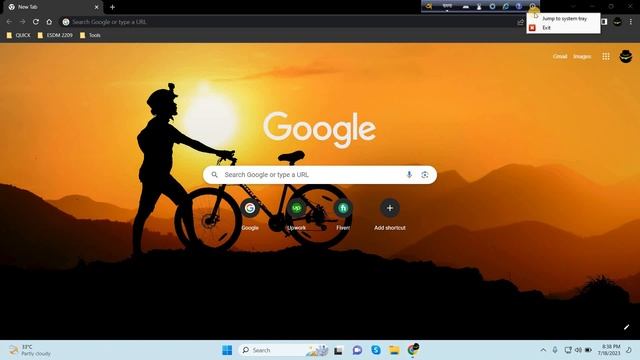Open the Chrome profile avatar in toolbar
This screenshot has width=640, height=360.
click(x=617, y=22)
